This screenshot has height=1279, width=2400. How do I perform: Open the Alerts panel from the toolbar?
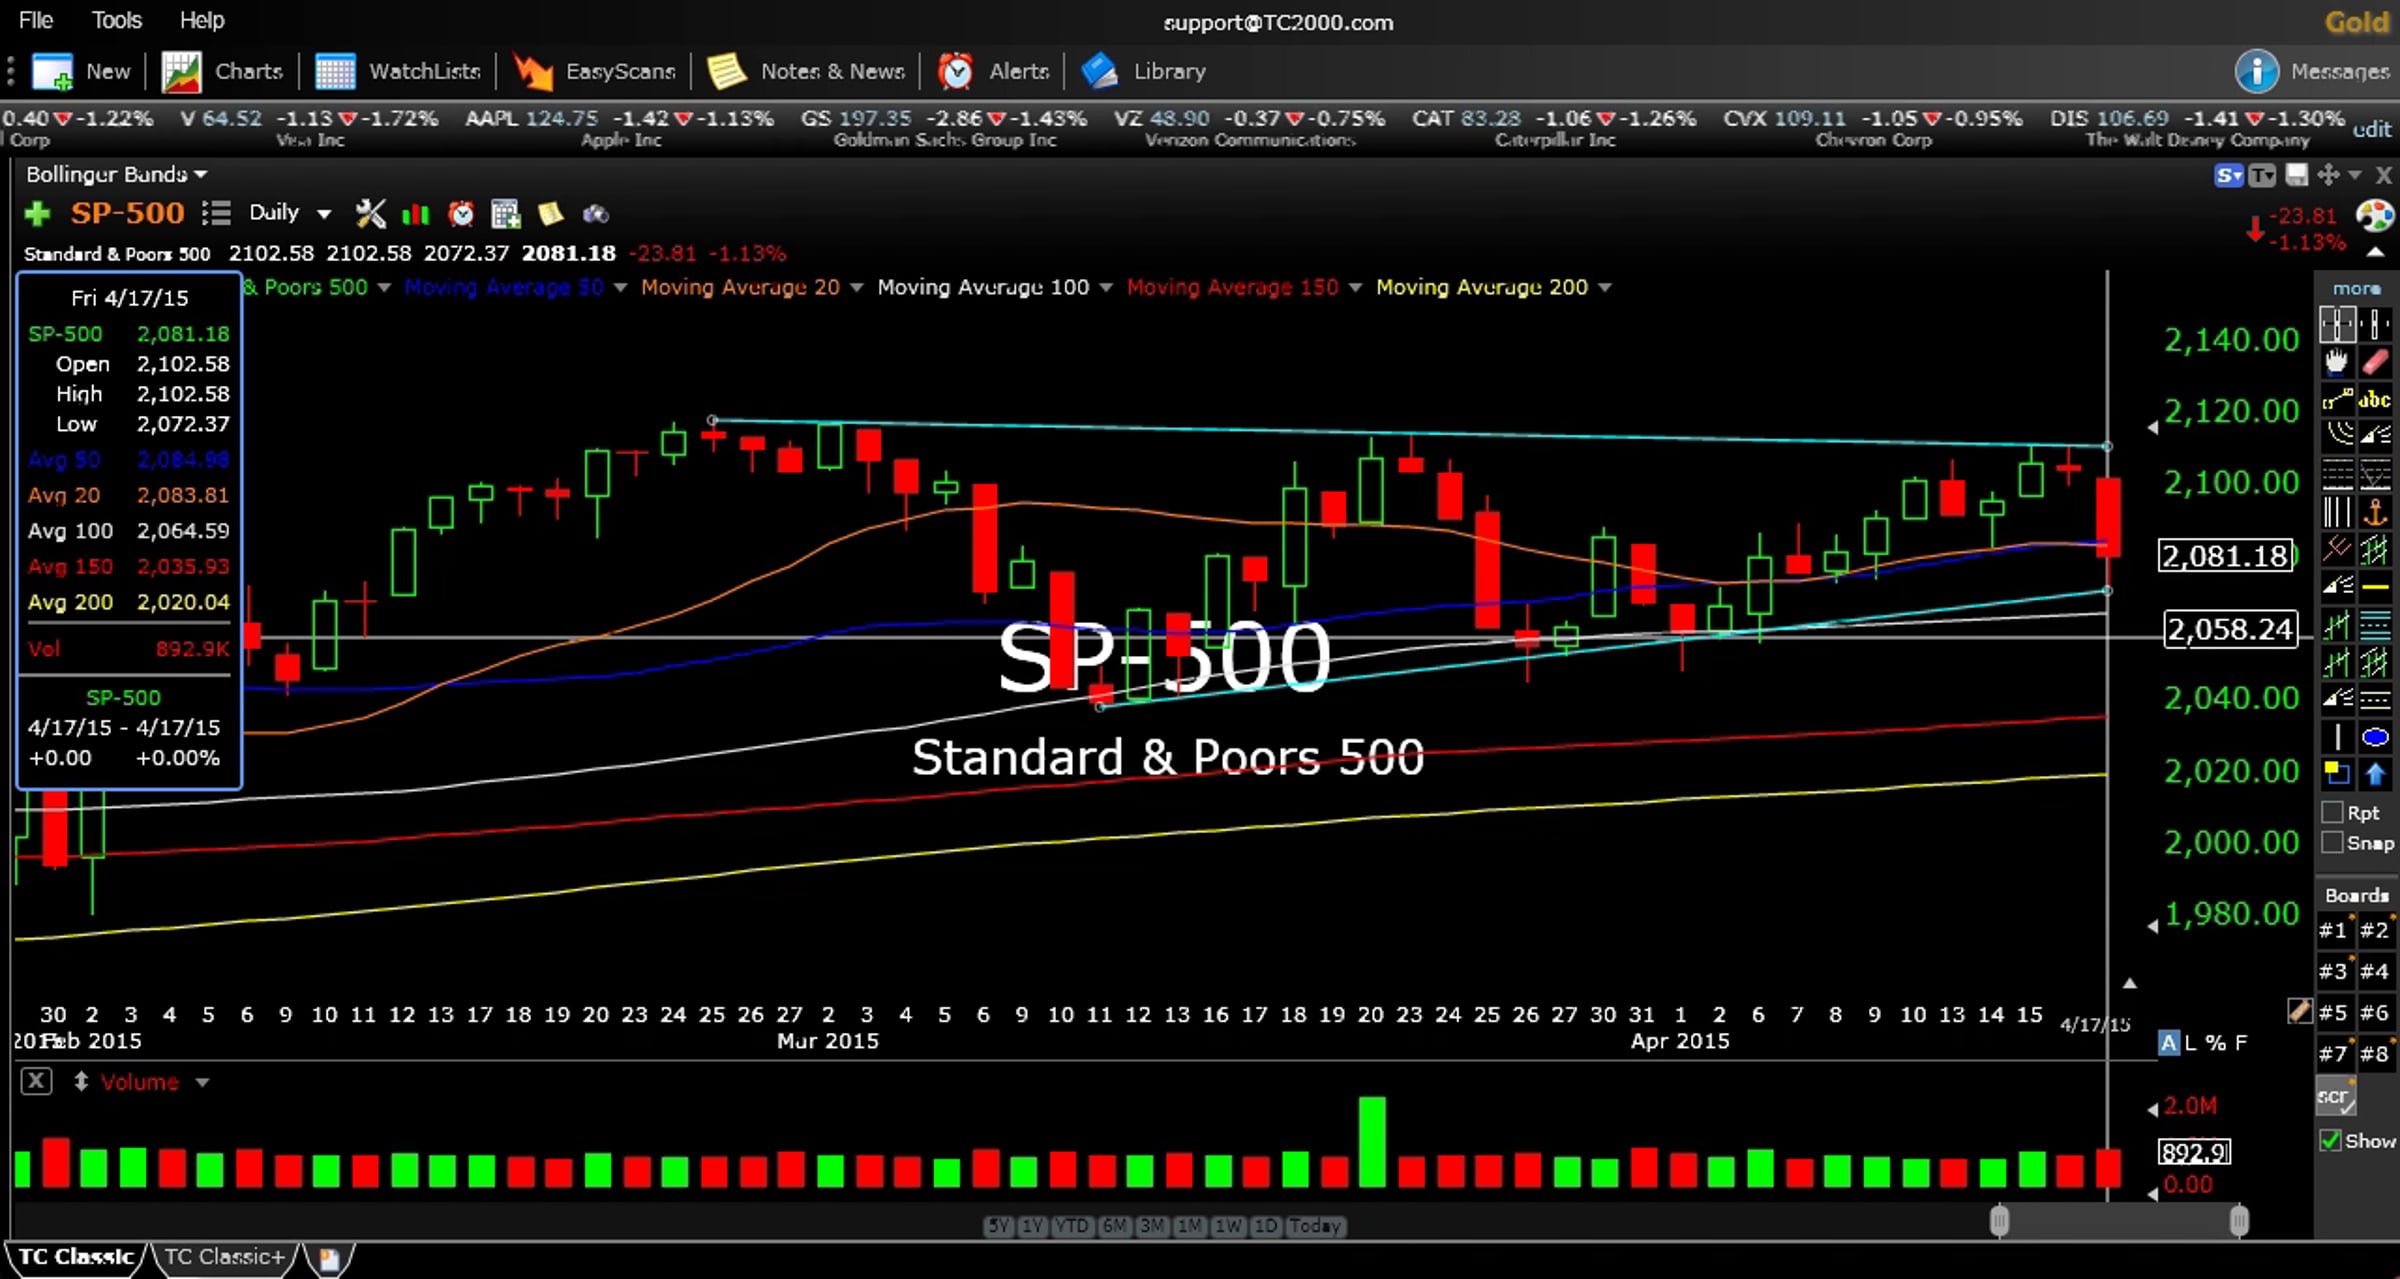(993, 71)
